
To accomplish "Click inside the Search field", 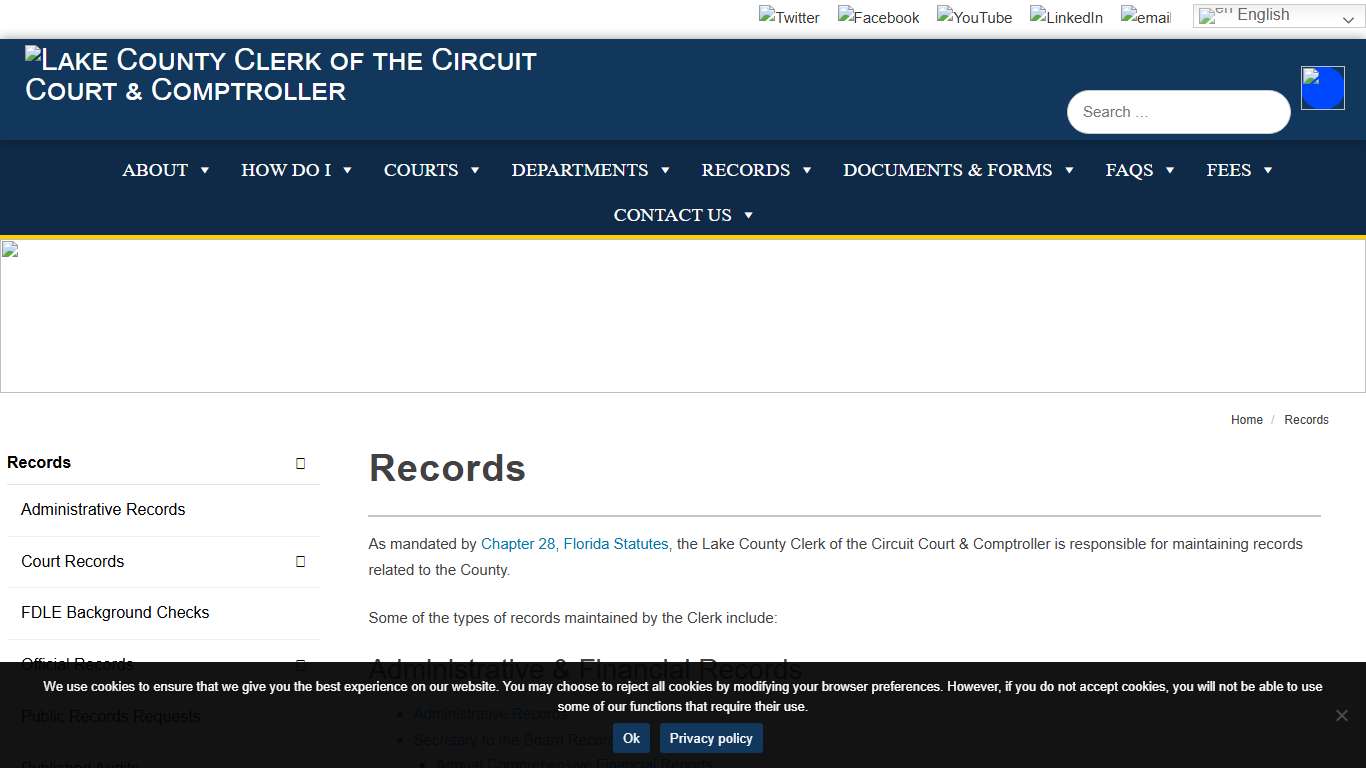I will [x=1178, y=111].
